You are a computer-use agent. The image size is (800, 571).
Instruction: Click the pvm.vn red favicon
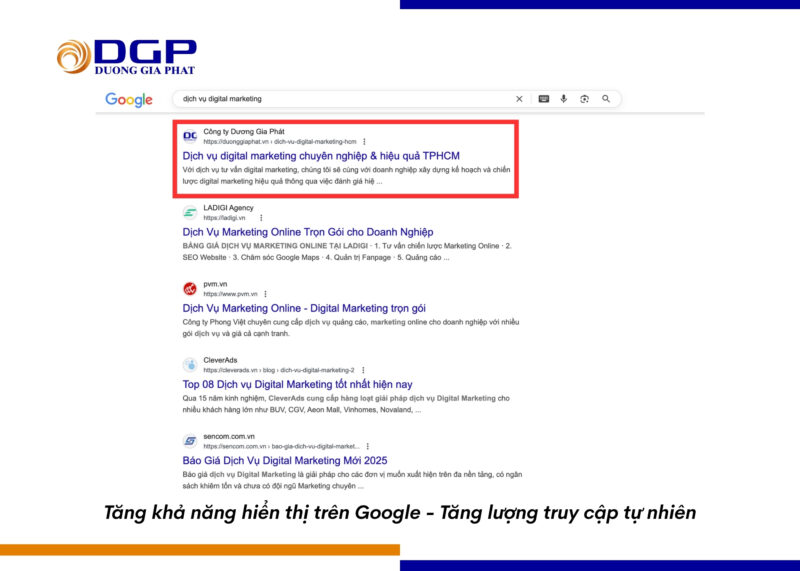click(x=190, y=289)
